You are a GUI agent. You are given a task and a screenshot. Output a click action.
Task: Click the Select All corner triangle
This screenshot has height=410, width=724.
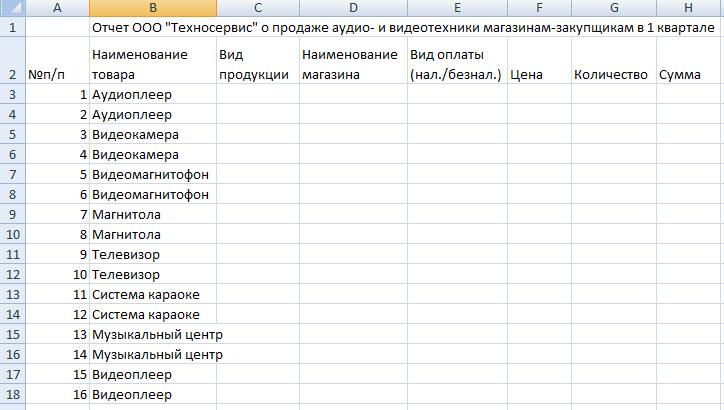point(12,8)
